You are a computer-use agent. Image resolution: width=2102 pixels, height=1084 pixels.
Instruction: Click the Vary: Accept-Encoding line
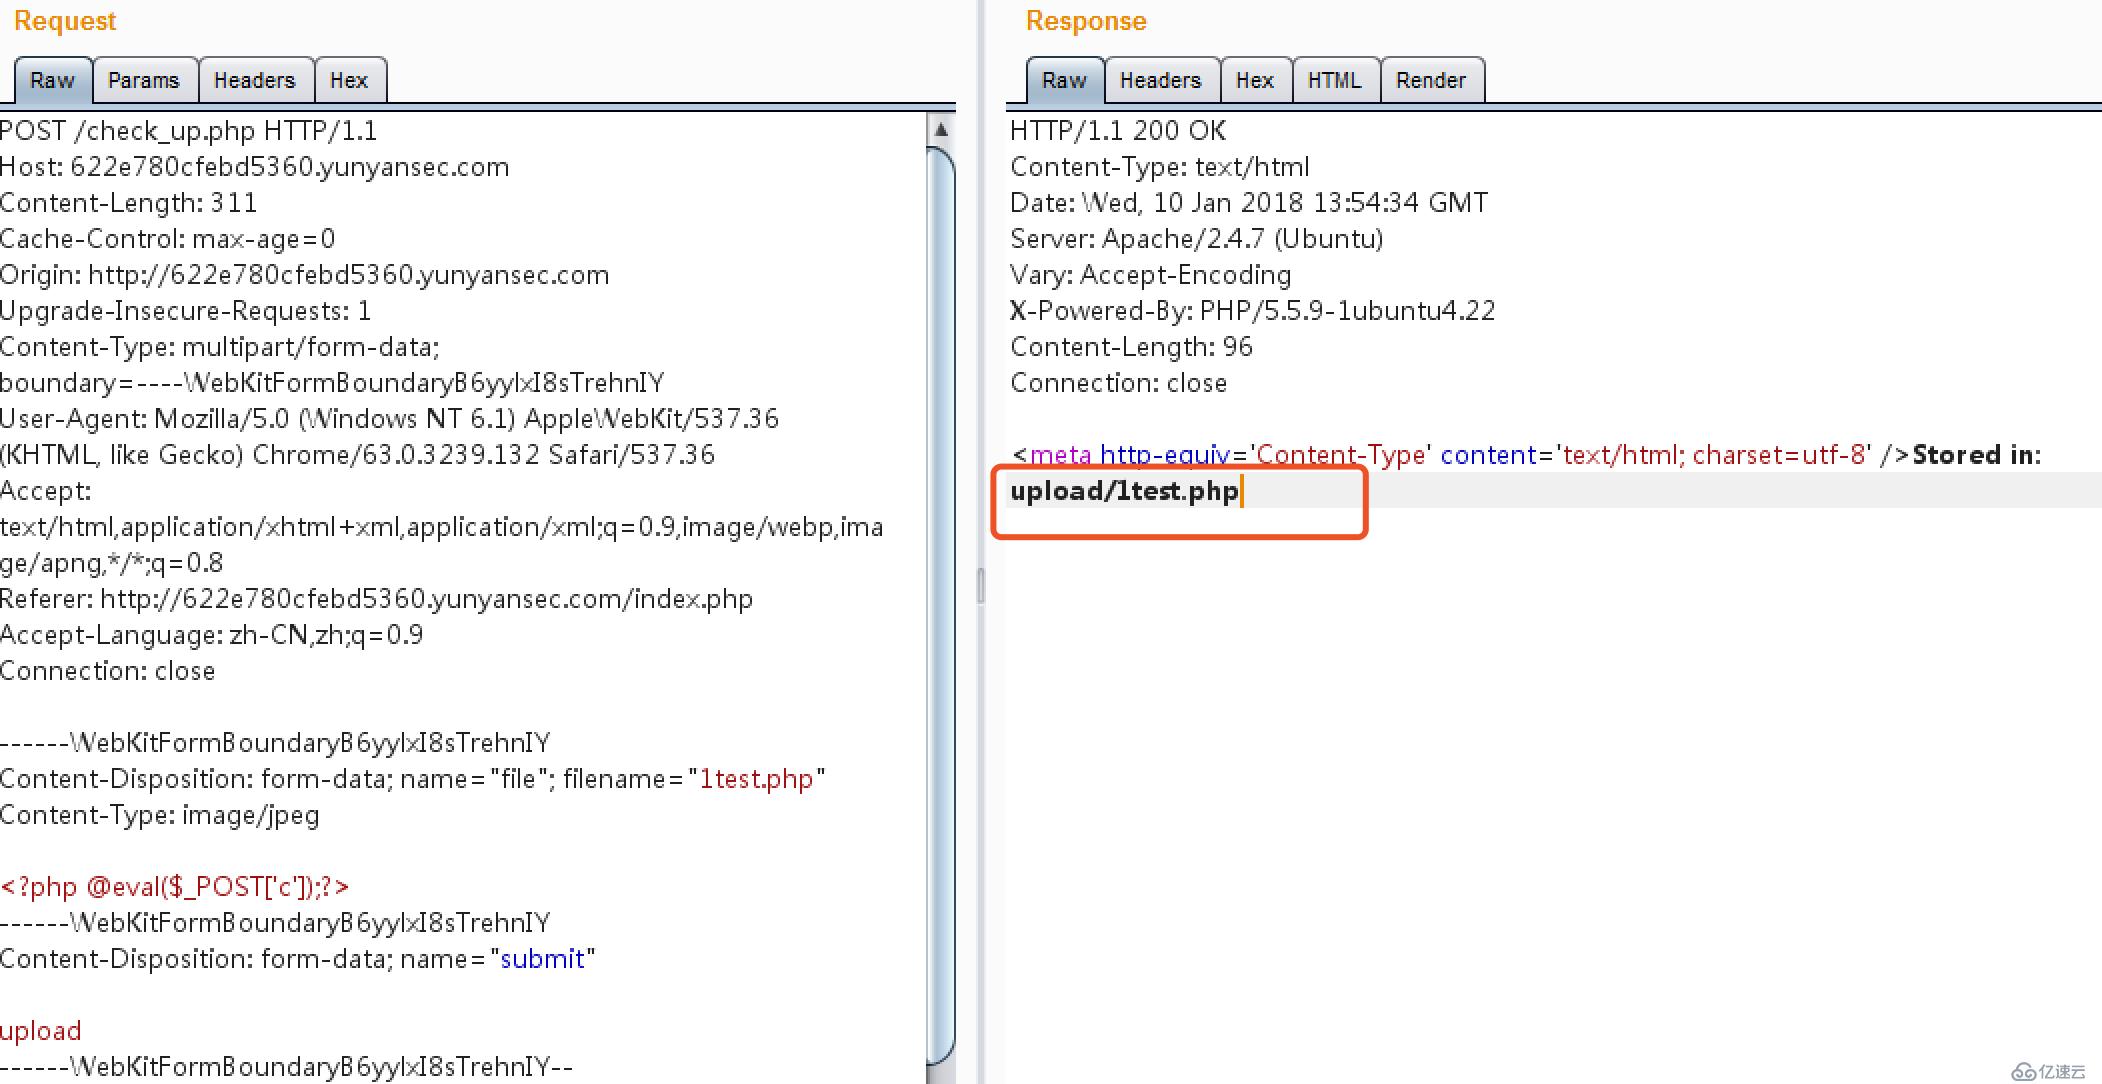tap(1151, 275)
